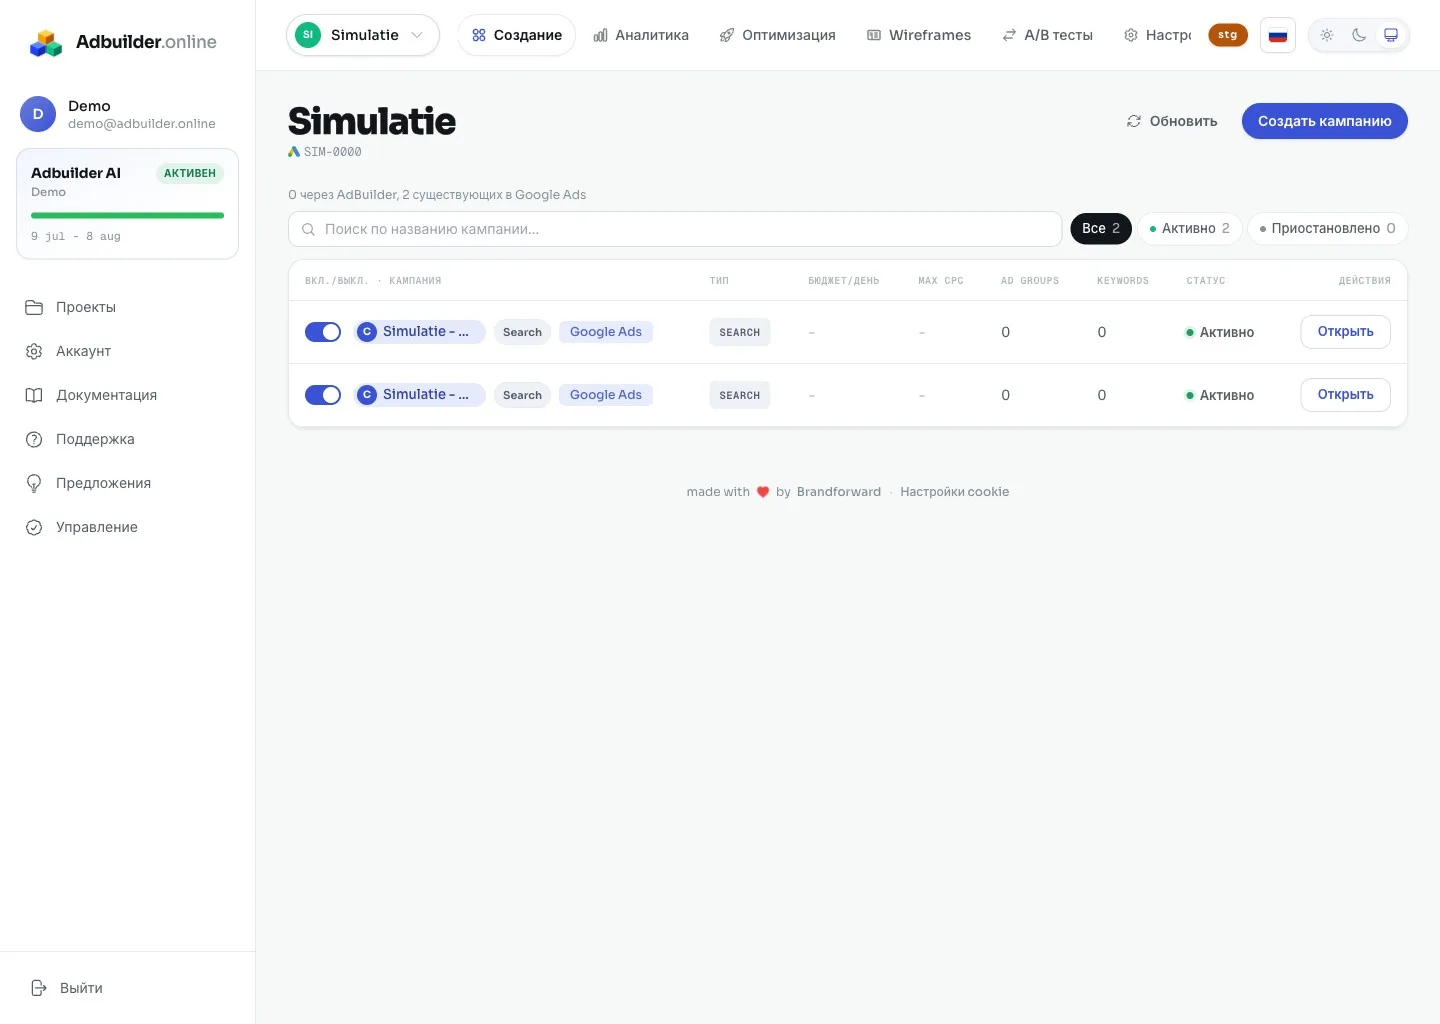This screenshot has height=1024, width=1440.
Task: Filter campaigns by Активно status
Action: (1189, 229)
